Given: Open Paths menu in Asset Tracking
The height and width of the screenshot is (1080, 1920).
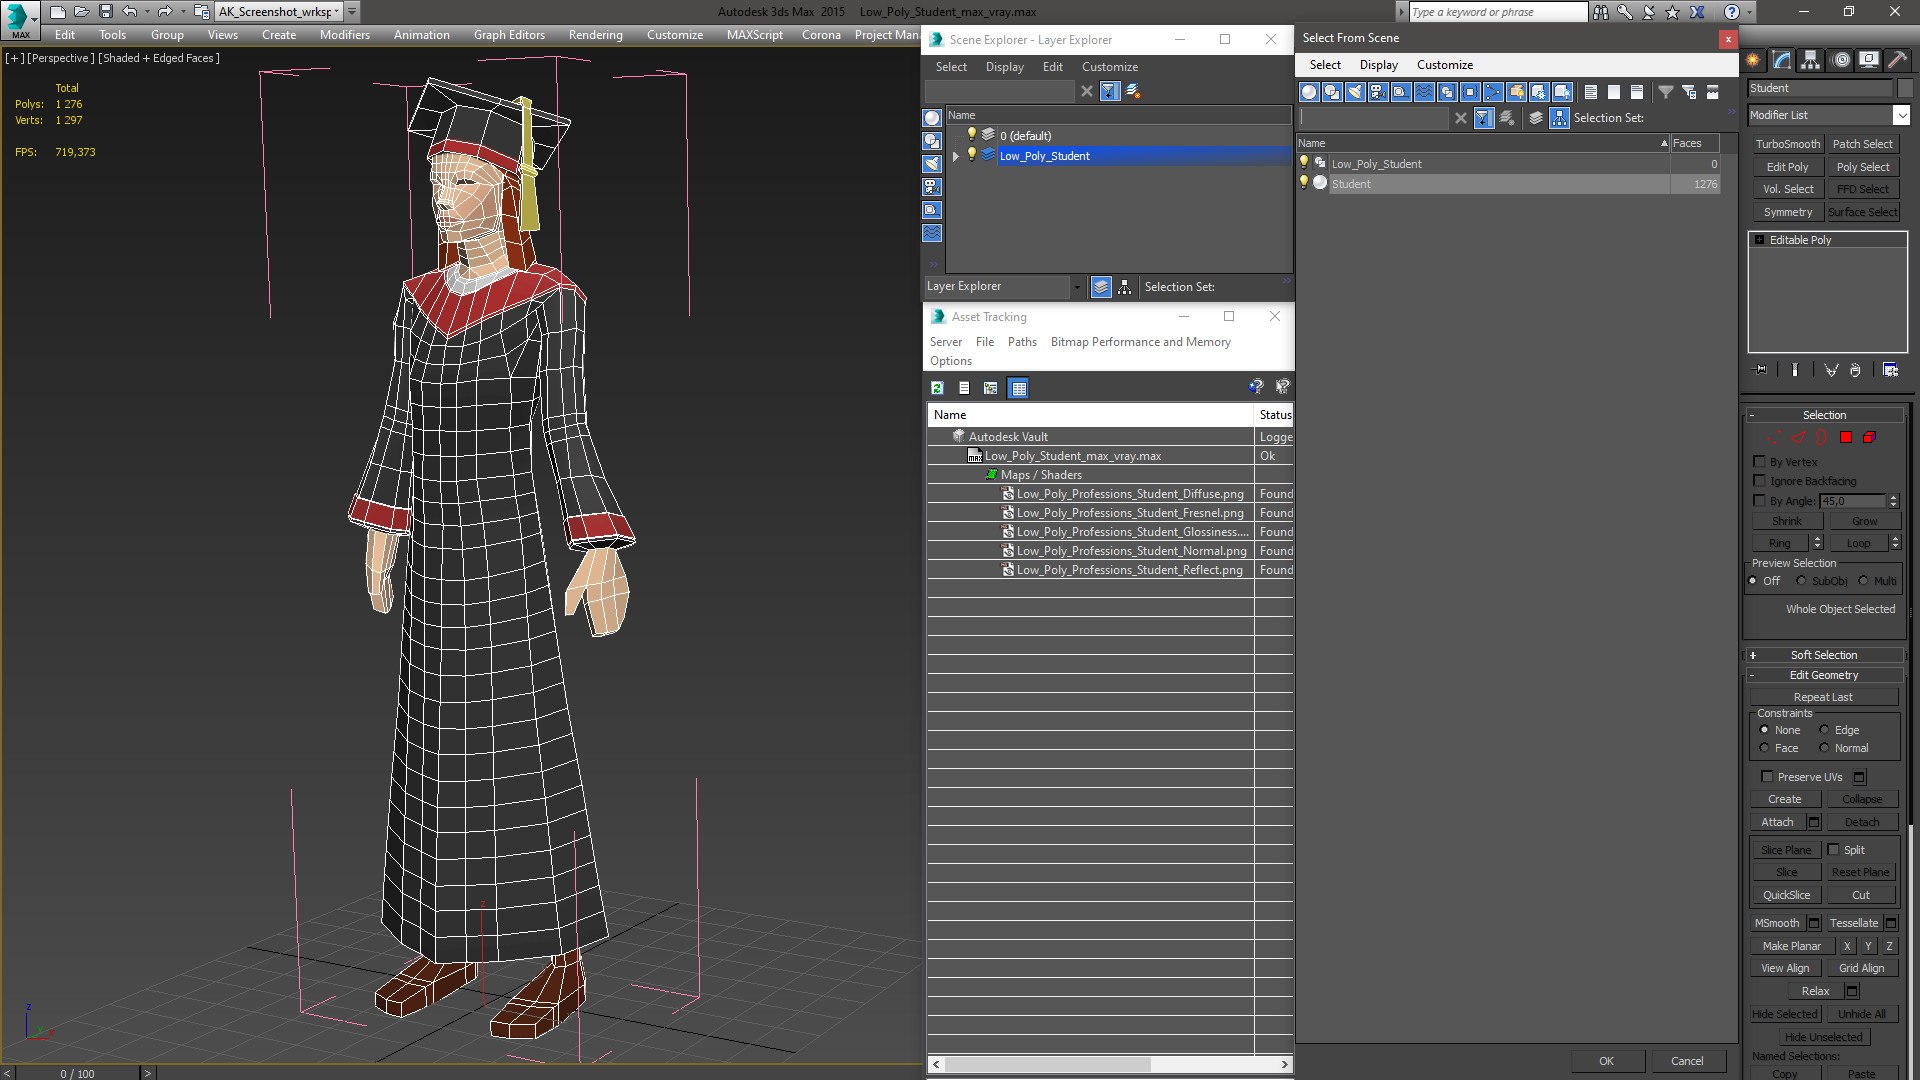Looking at the screenshot, I should click(x=1022, y=342).
